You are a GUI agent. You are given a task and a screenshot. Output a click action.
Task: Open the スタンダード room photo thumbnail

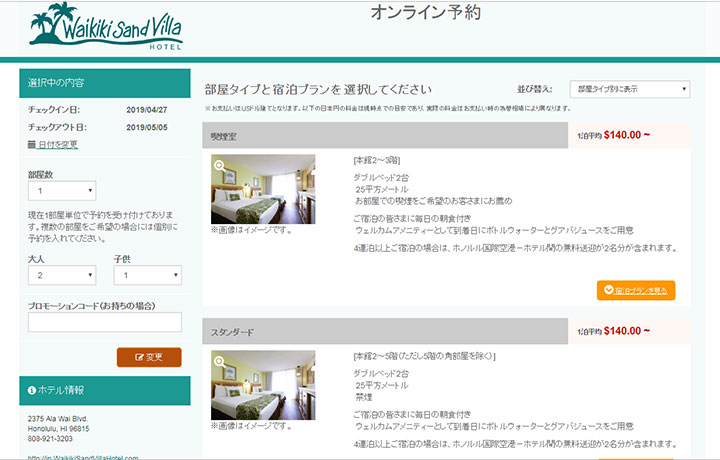pyautogui.click(x=263, y=385)
